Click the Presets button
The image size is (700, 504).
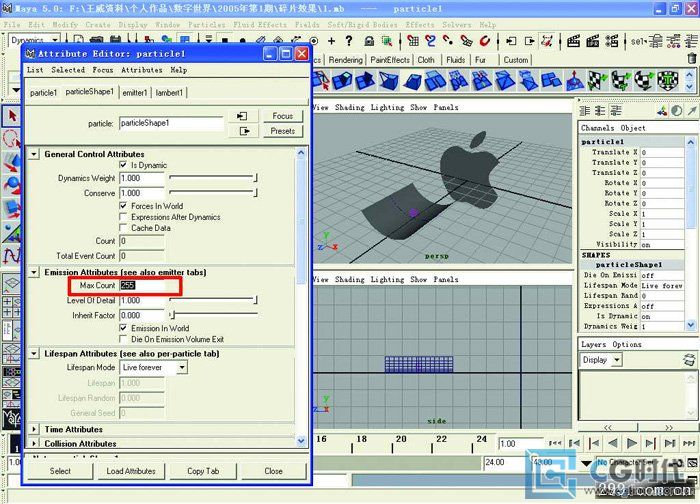tap(283, 131)
